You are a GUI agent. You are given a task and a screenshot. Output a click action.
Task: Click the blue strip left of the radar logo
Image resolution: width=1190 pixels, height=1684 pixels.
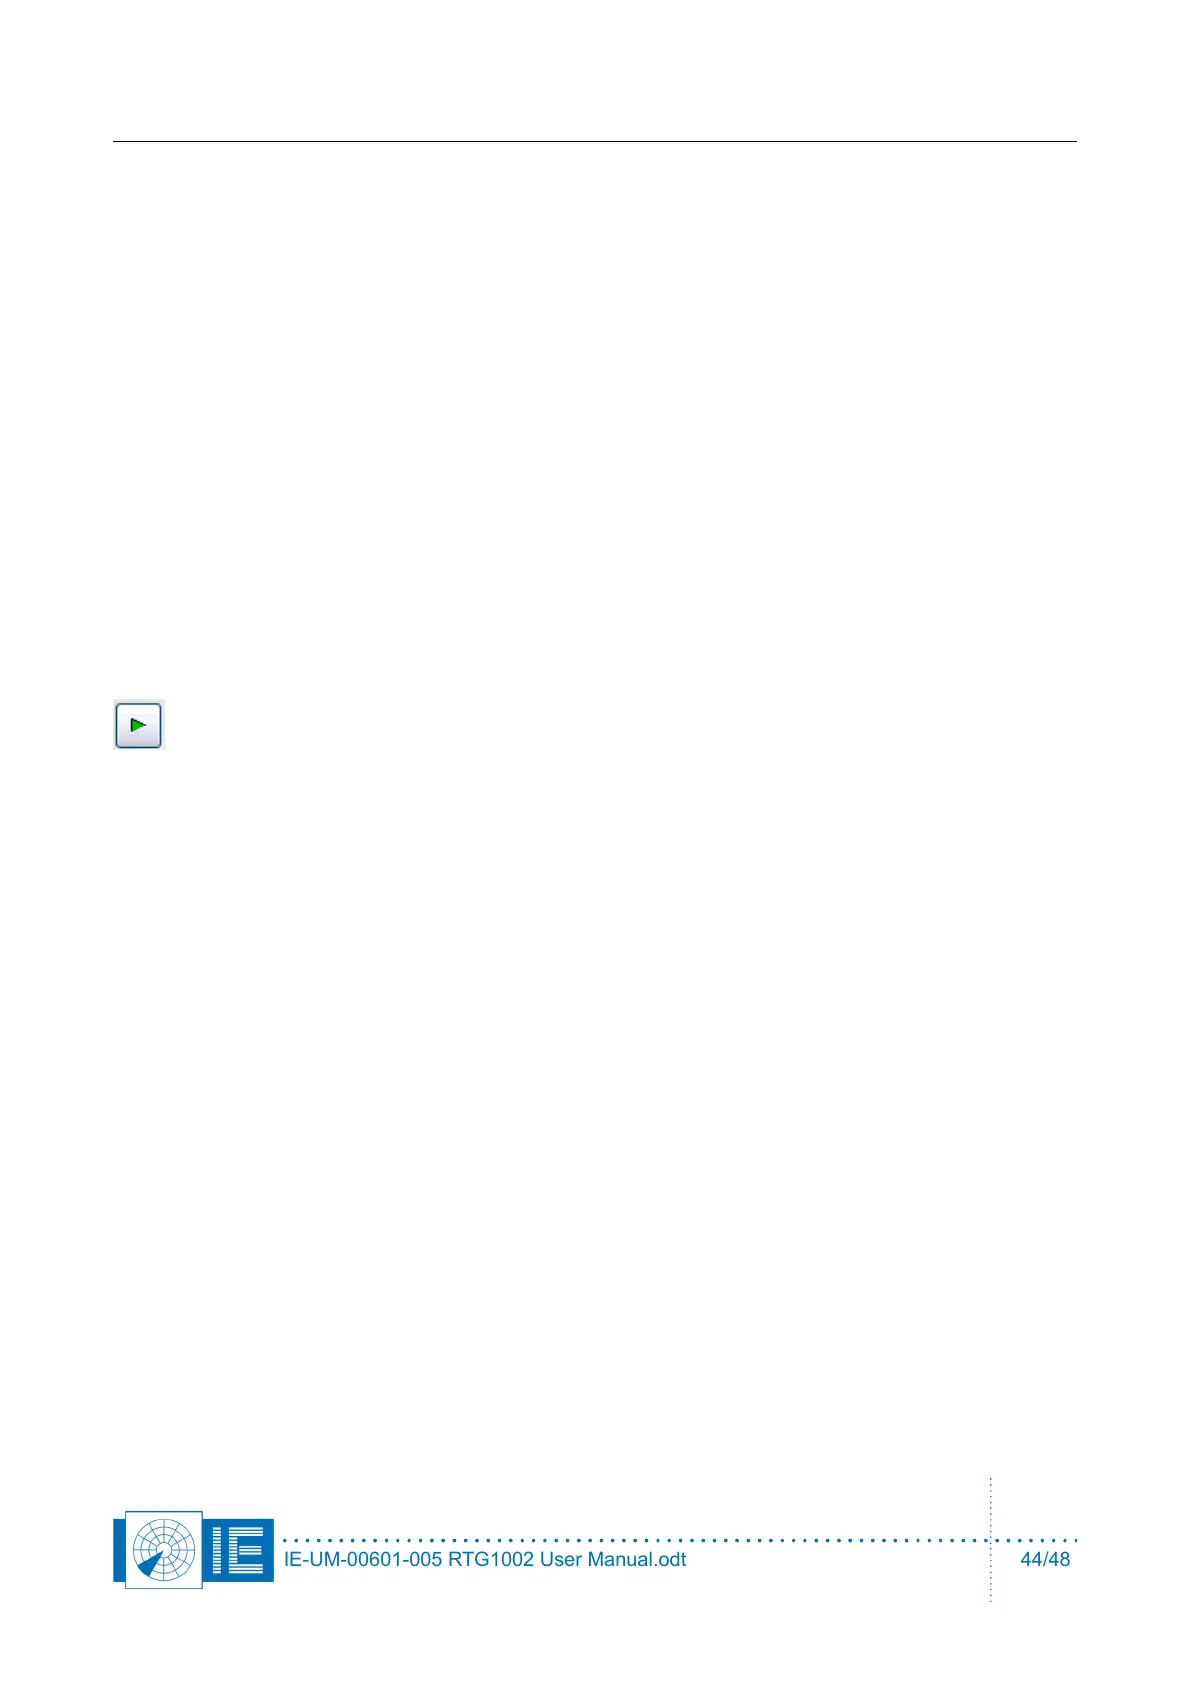coord(119,1550)
